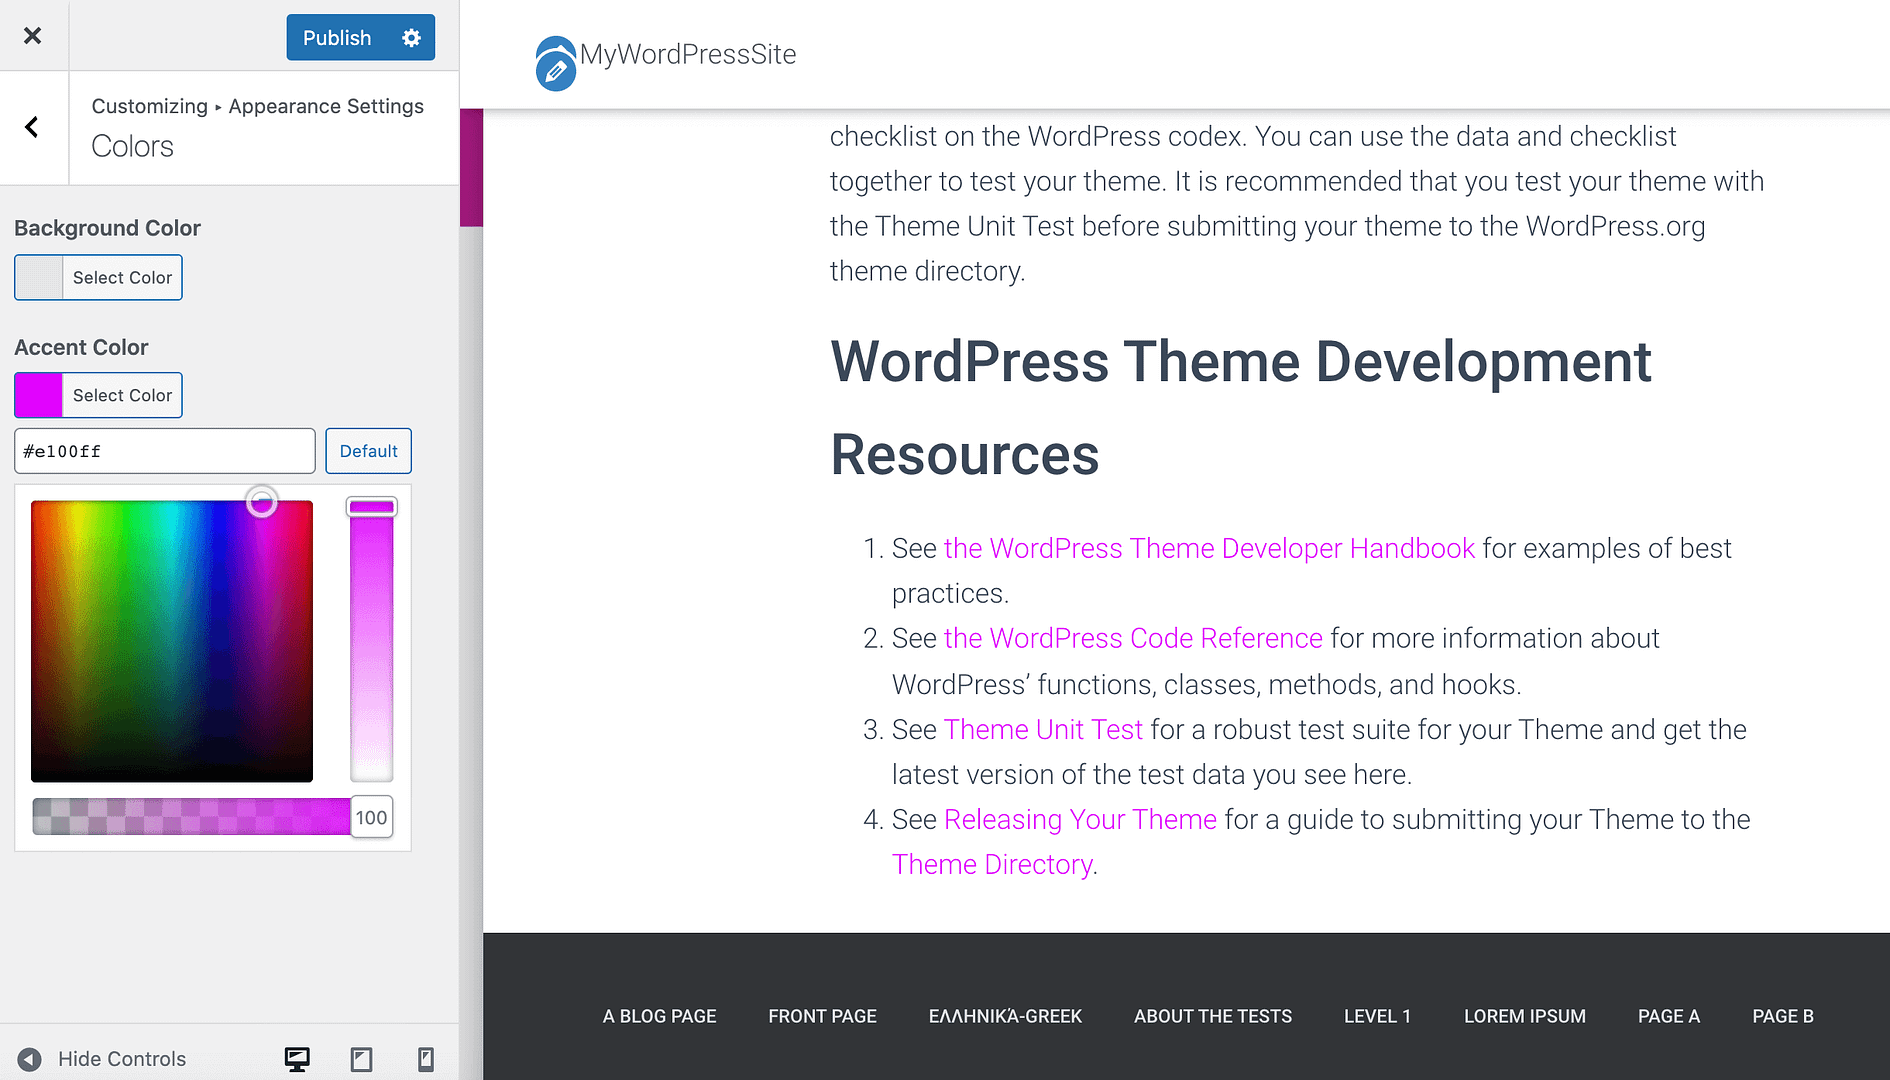Collapse the sidebar via Hide Controls arrow
This screenshot has width=1890, height=1080.
point(30,1058)
